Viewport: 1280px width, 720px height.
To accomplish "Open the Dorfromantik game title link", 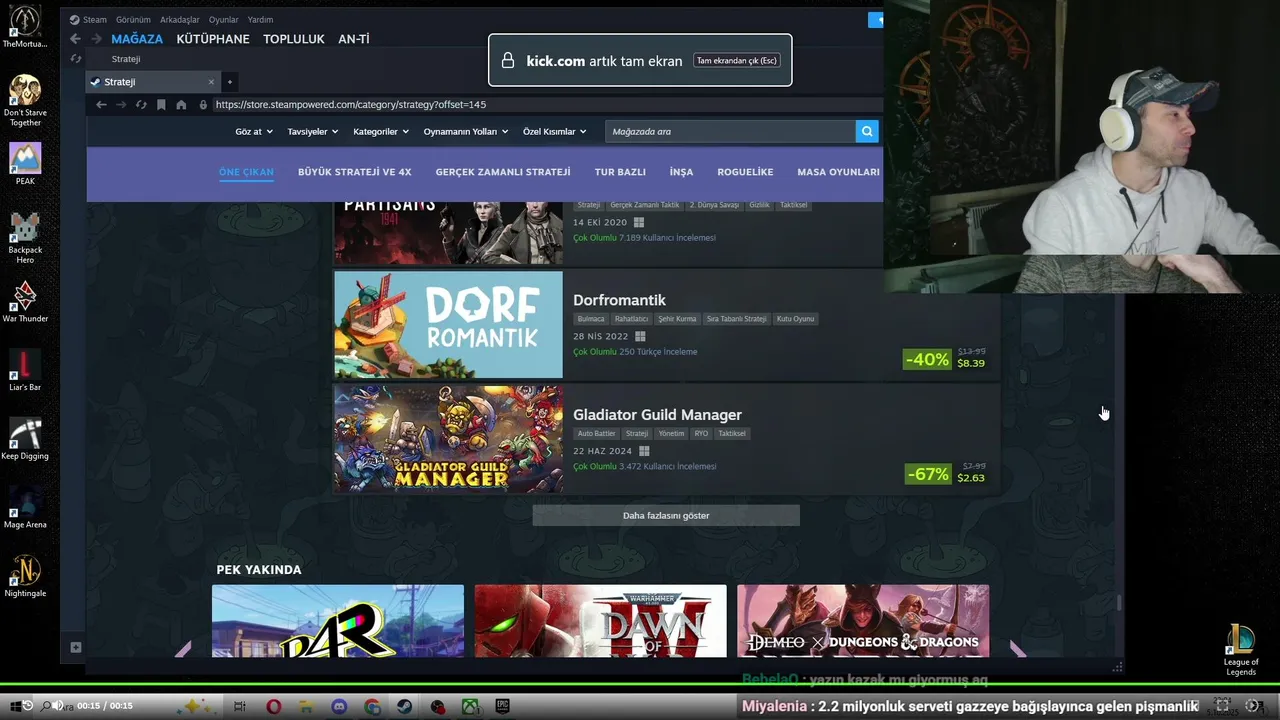I will click(x=619, y=300).
